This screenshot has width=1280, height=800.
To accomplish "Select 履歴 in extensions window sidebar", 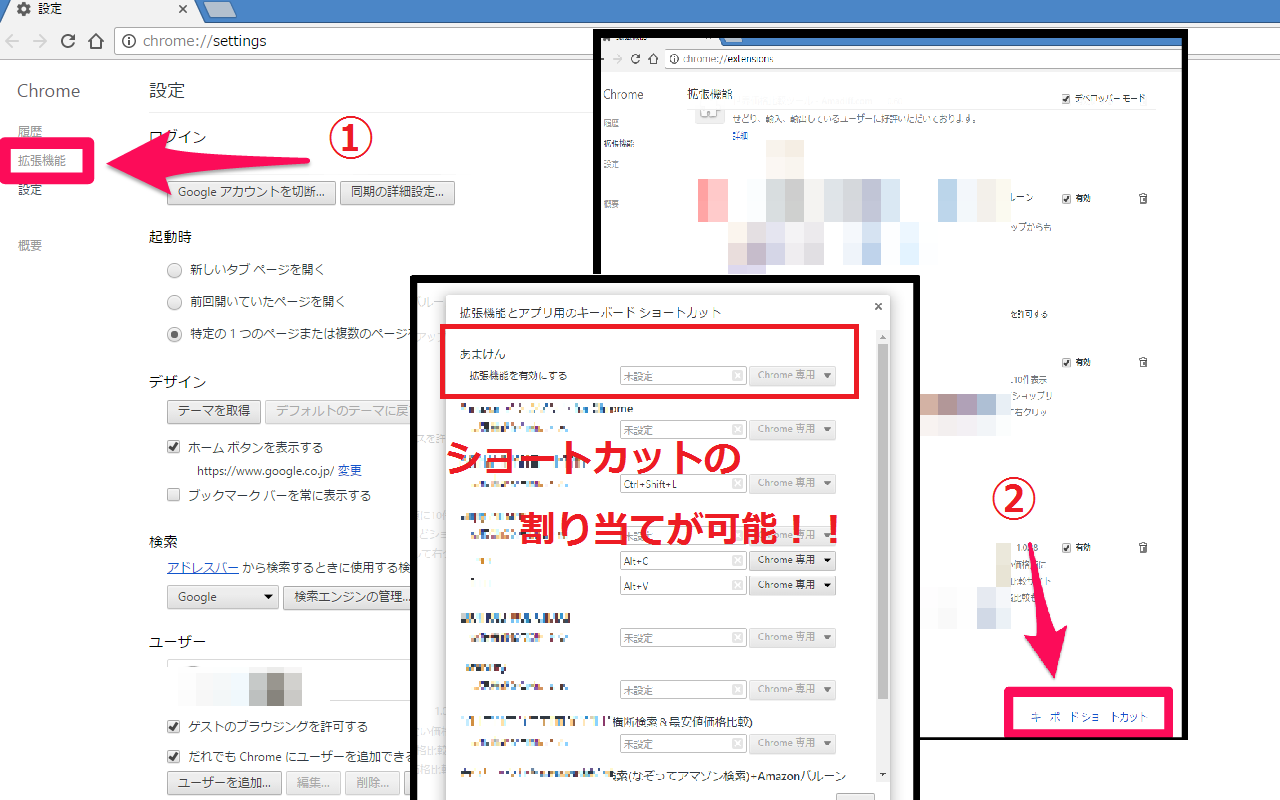I will pos(611,122).
